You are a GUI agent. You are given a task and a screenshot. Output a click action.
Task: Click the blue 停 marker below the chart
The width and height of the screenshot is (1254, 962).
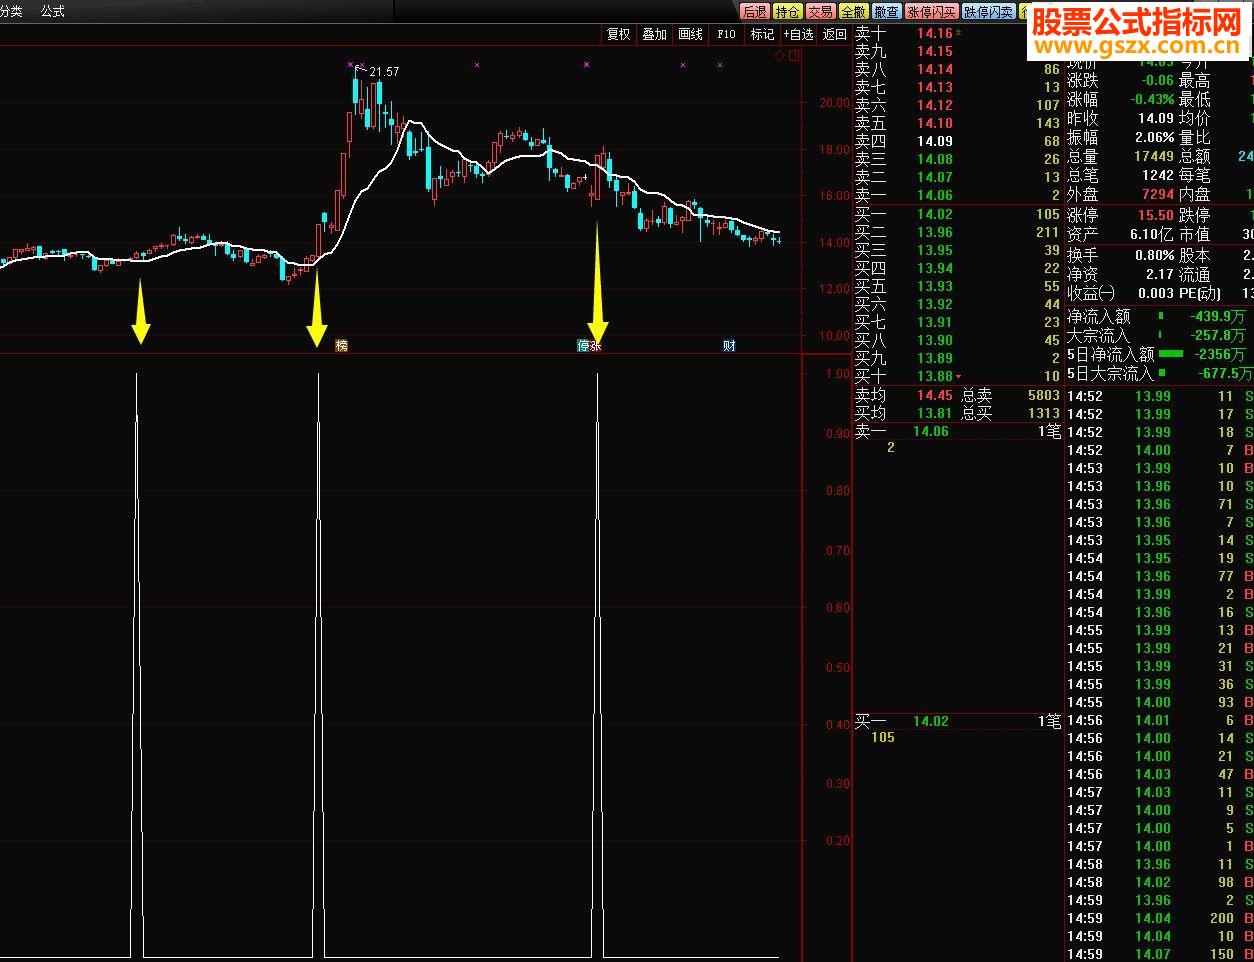point(584,346)
